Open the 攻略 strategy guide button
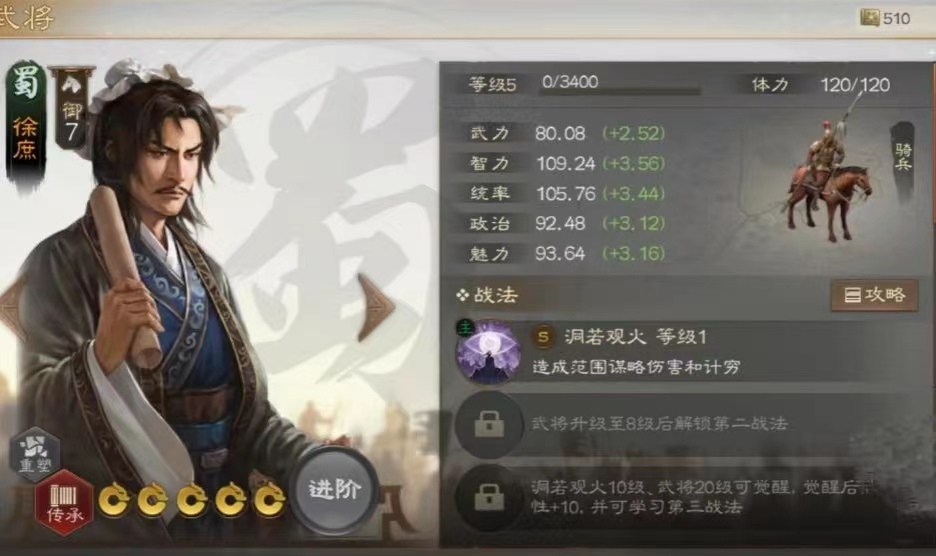This screenshot has height=556, width=936. click(x=875, y=294)
